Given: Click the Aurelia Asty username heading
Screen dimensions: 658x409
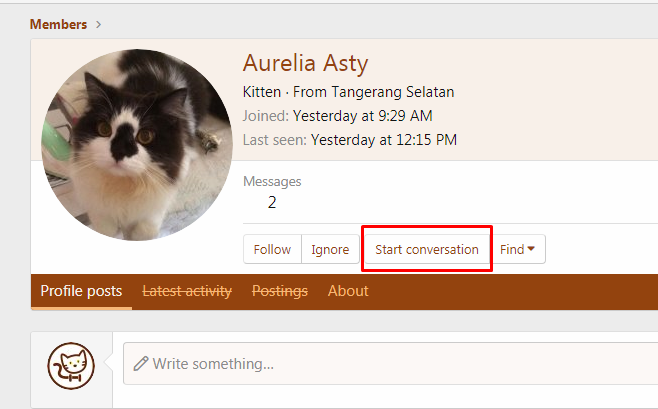Looking at the screenshot, I should [x=306, y=63].
